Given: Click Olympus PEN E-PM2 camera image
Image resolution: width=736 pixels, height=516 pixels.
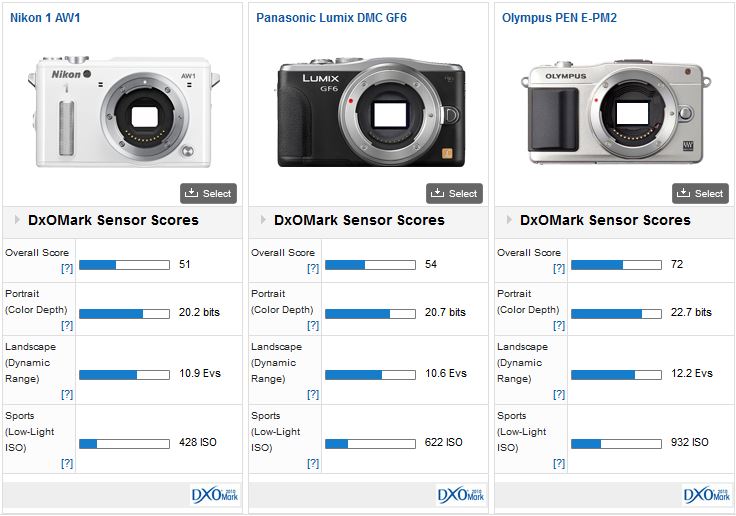Looking at the screenshot, I should pos(616,112).
